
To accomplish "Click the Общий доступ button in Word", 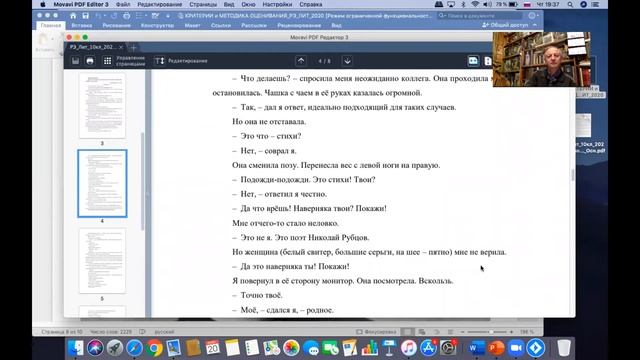I will (x=505, y=25).
